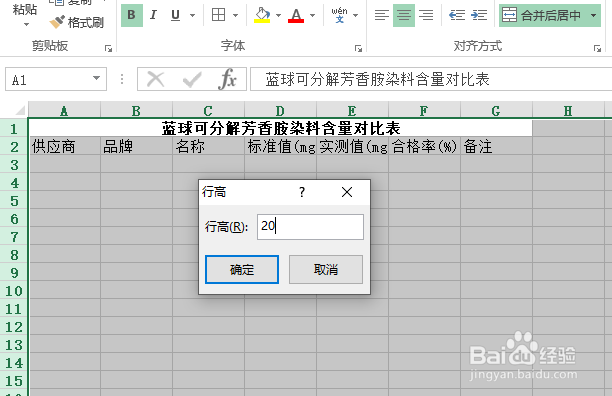Click help question mark in 行高 dialog
This screenshot has width=612, height=396.
(302, 192)
